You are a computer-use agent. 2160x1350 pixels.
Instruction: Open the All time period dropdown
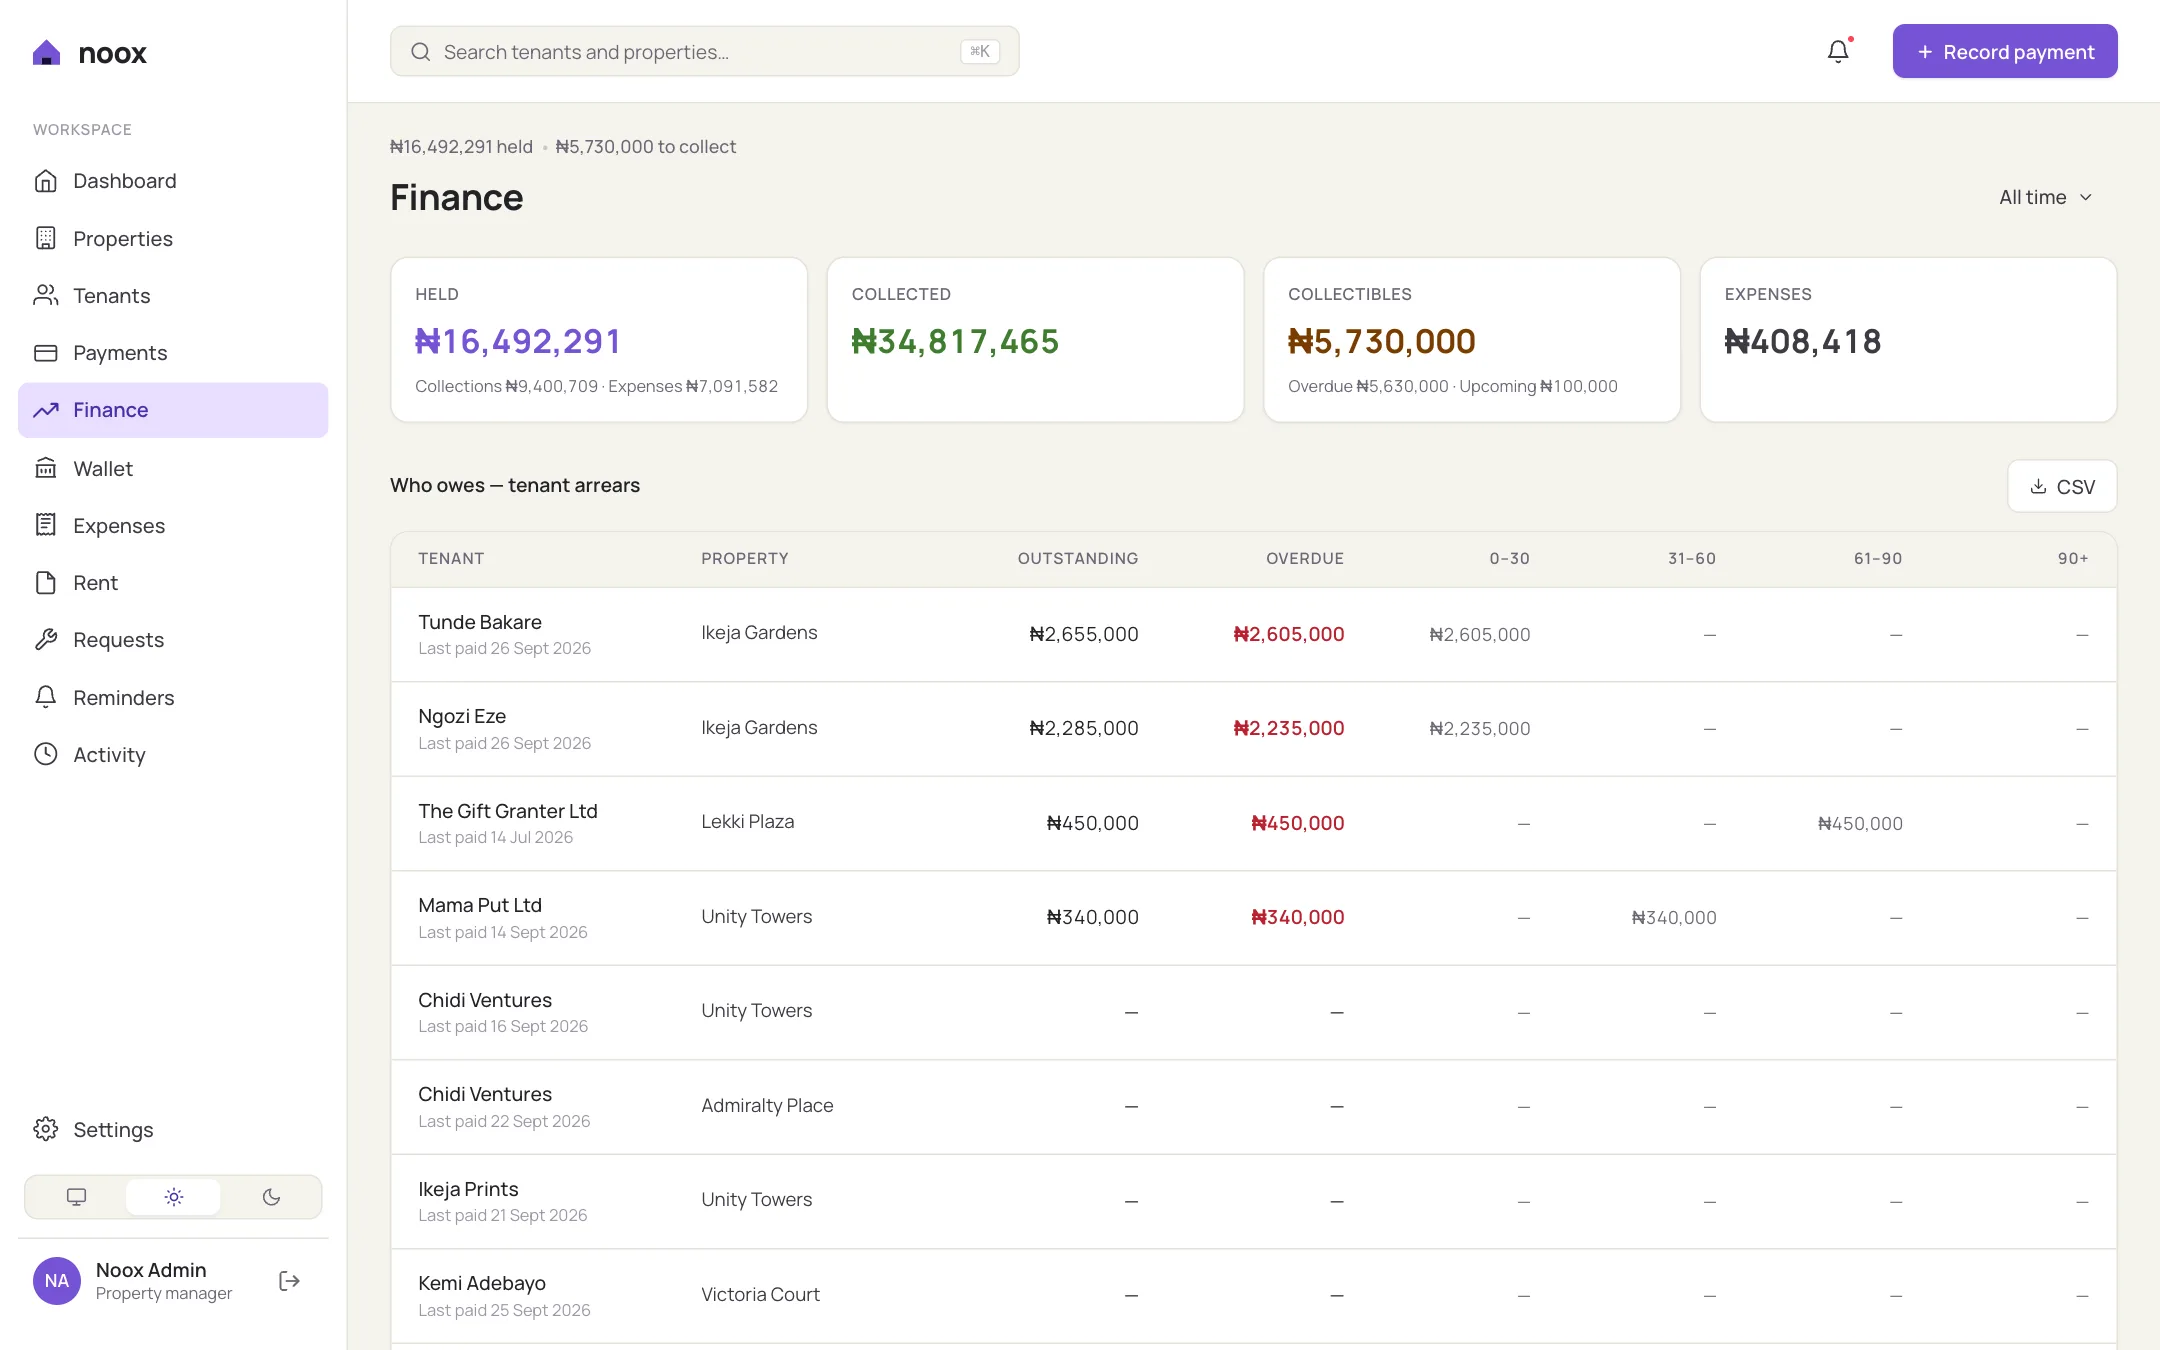pyautogui.click(x=2046, y=198)
